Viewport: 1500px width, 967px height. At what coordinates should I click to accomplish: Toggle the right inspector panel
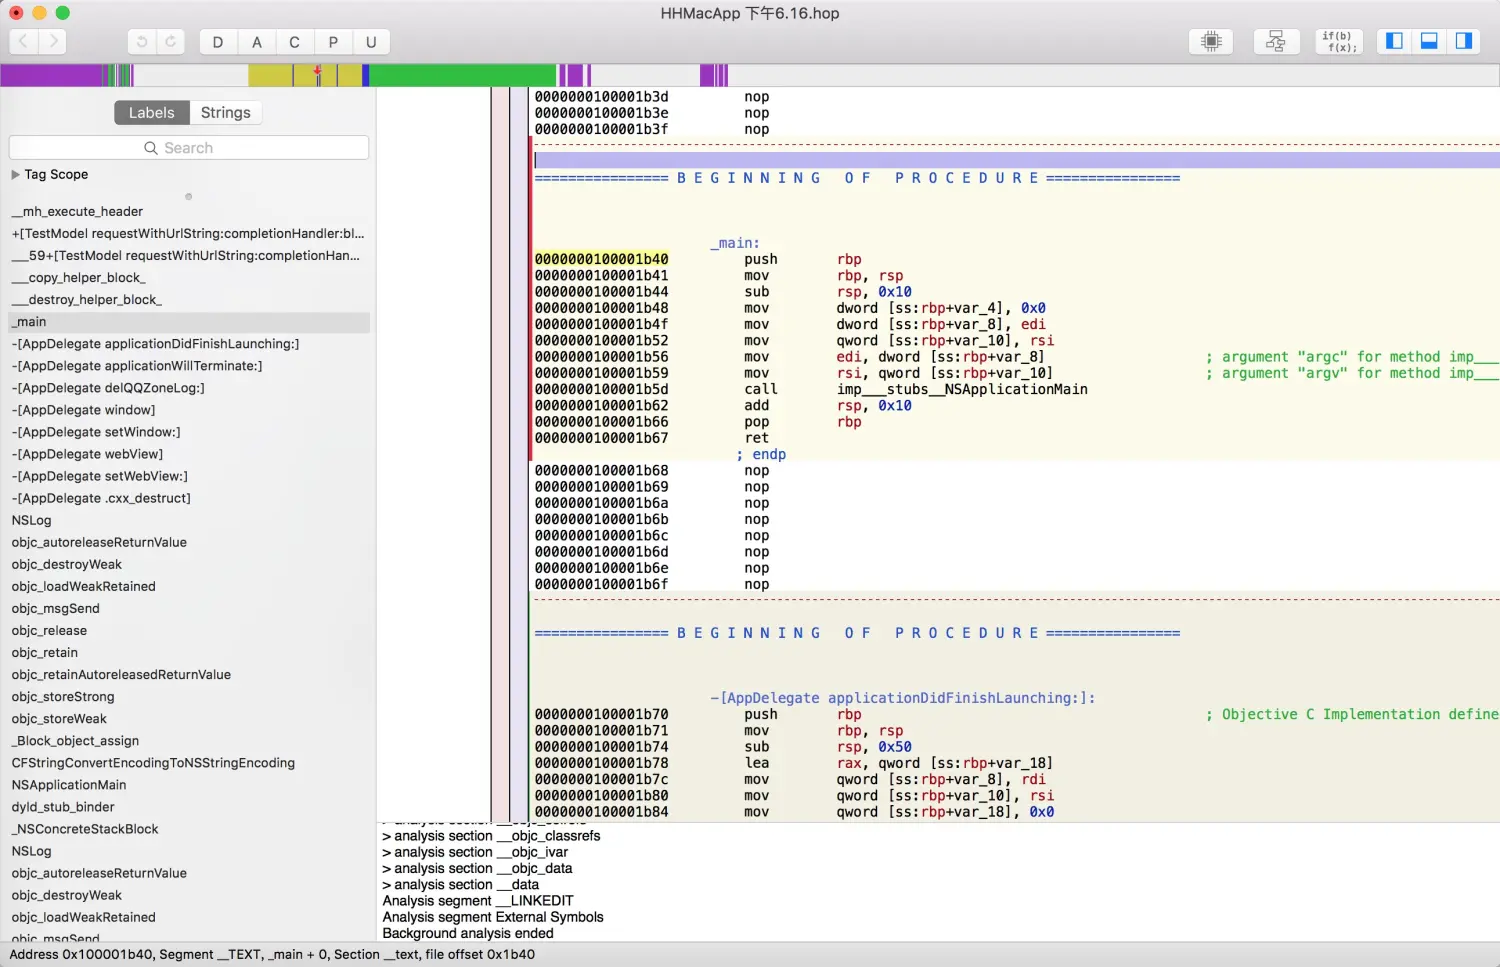1464,41
